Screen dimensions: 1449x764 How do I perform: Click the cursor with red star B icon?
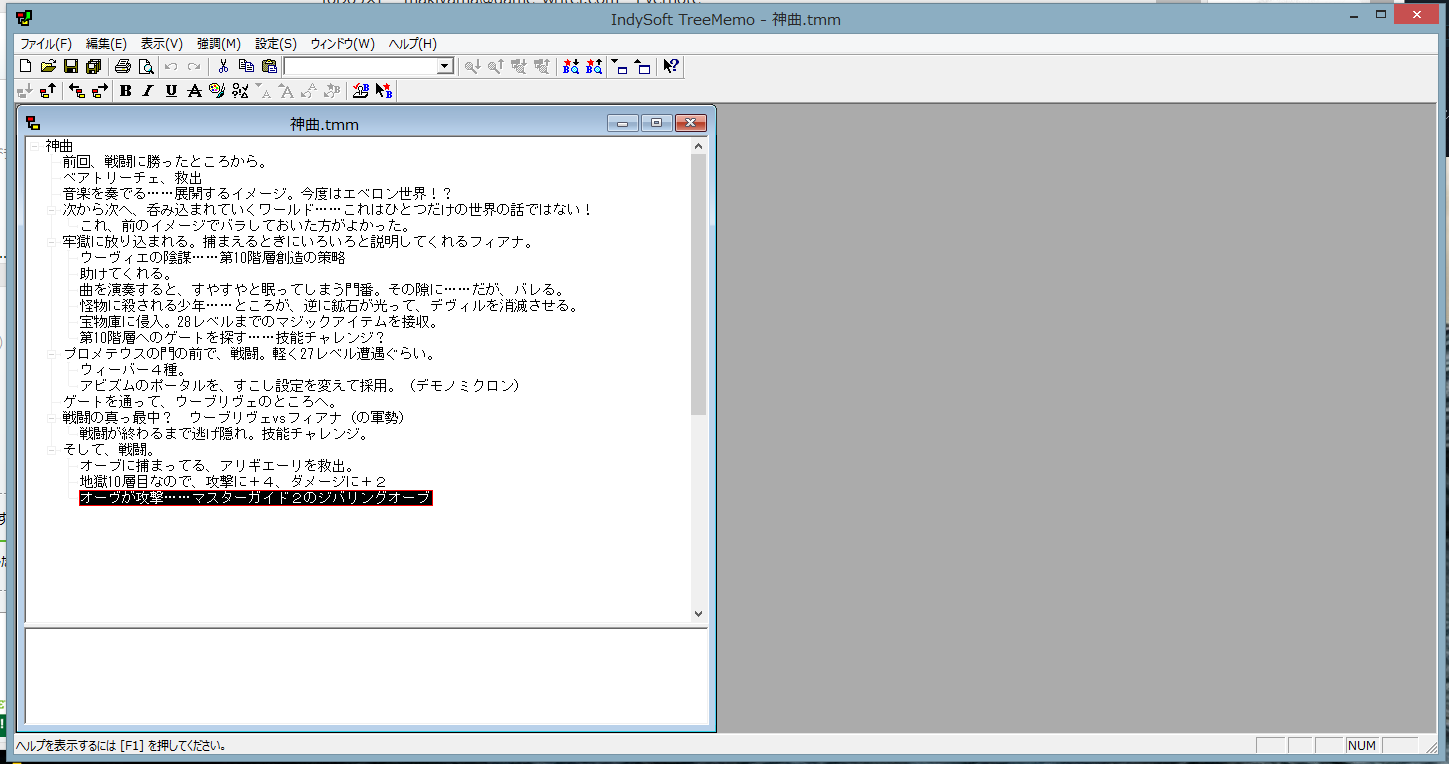click(x=384, y=91)
